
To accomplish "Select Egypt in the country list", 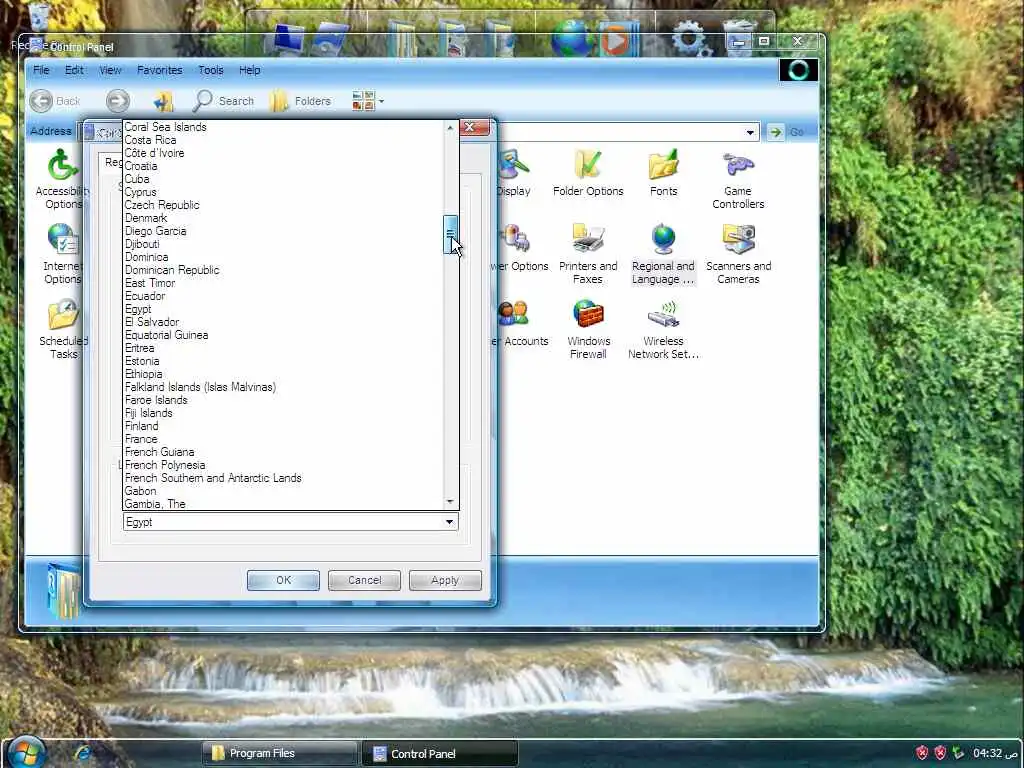I will point(138,309).
